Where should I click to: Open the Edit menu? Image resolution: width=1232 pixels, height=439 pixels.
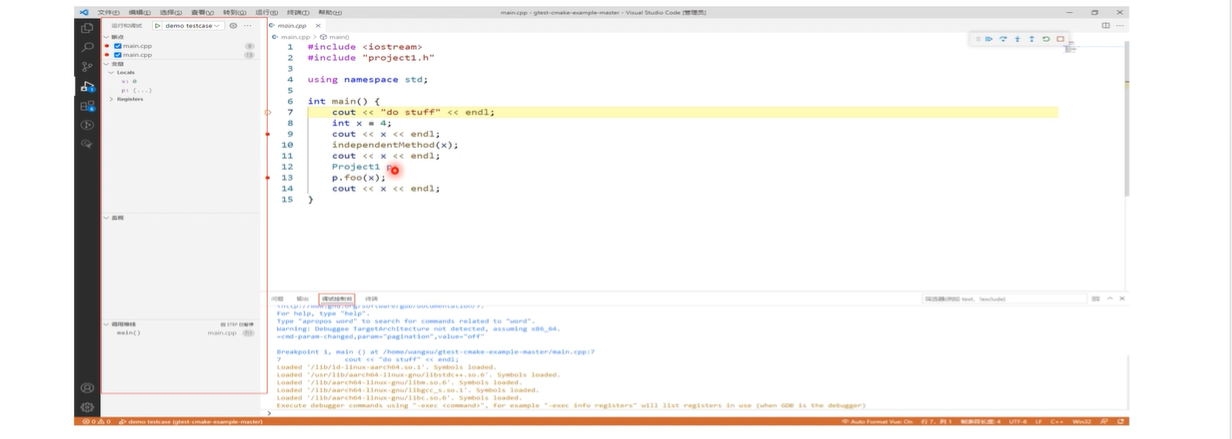pyautogui.click(x=139, y=12)
